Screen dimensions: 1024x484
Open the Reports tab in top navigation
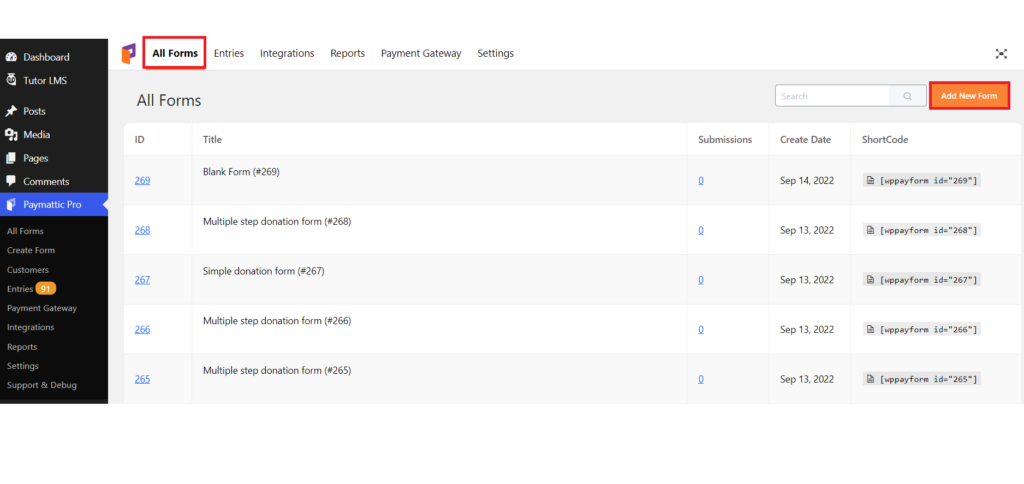(347, 54)
